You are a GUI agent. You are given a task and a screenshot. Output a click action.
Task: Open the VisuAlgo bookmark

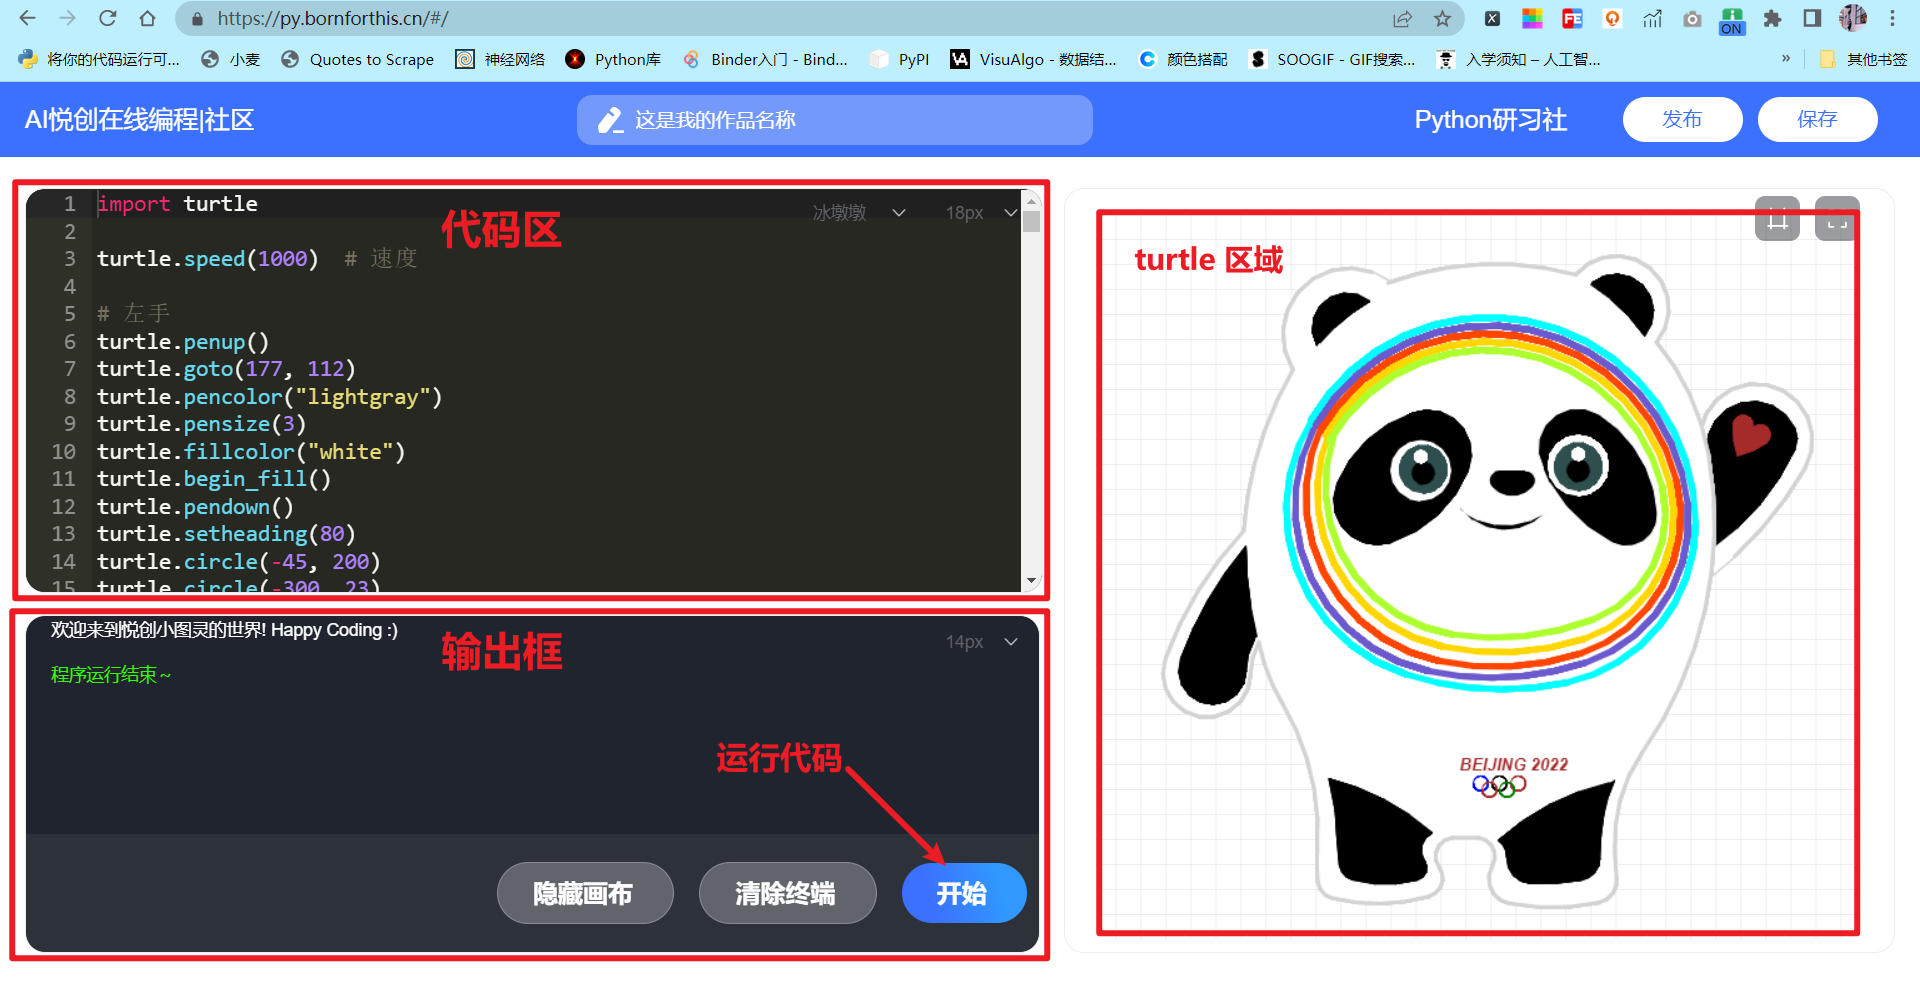[1034, 59]
